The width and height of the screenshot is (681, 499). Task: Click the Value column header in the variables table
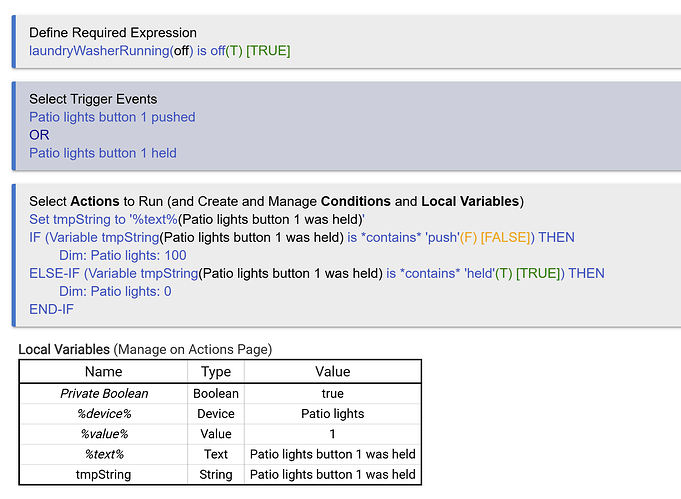point(332,372)
